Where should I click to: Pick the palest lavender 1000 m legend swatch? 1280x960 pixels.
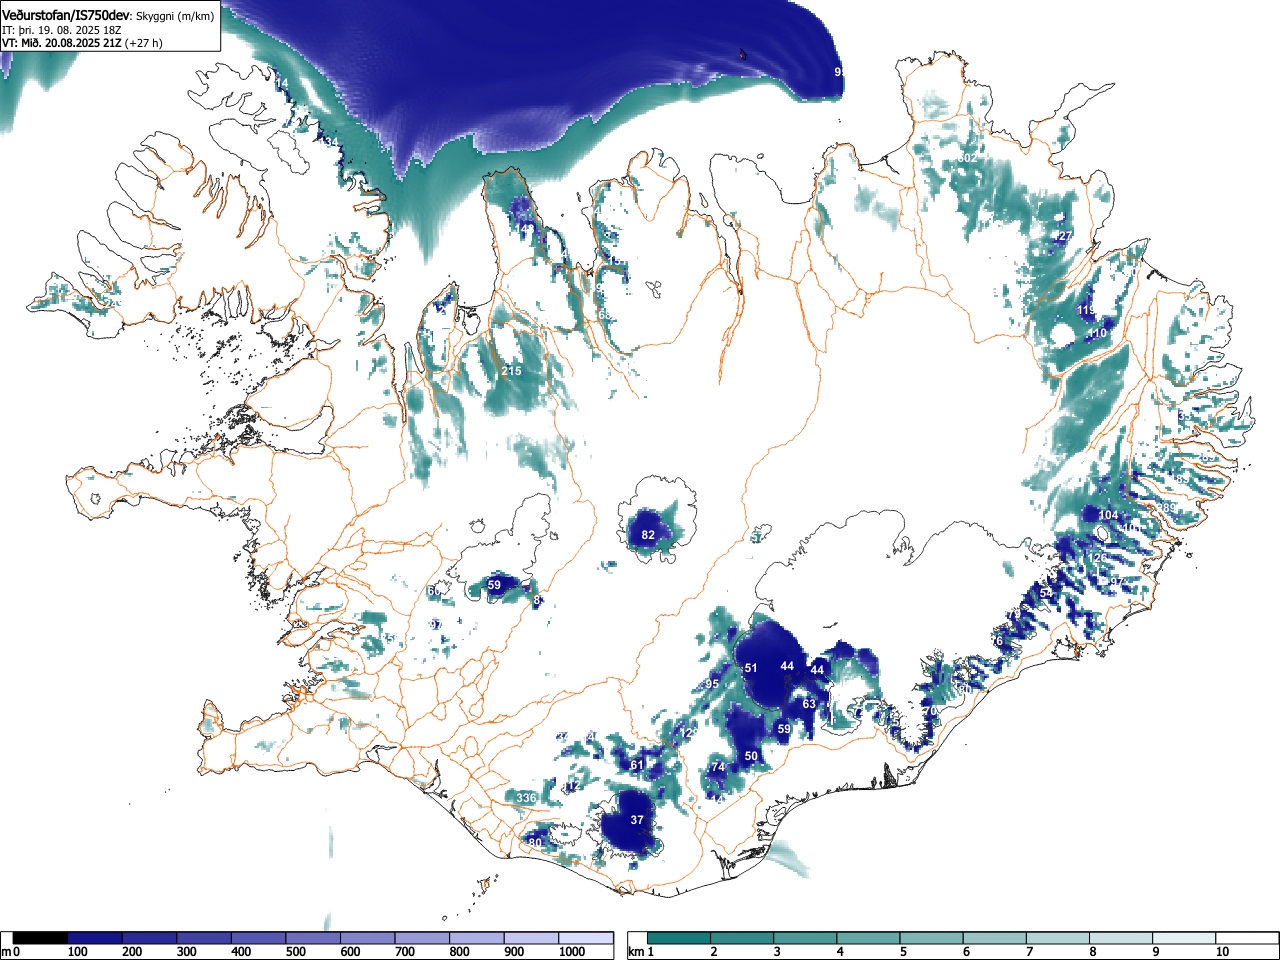(586, 938)
